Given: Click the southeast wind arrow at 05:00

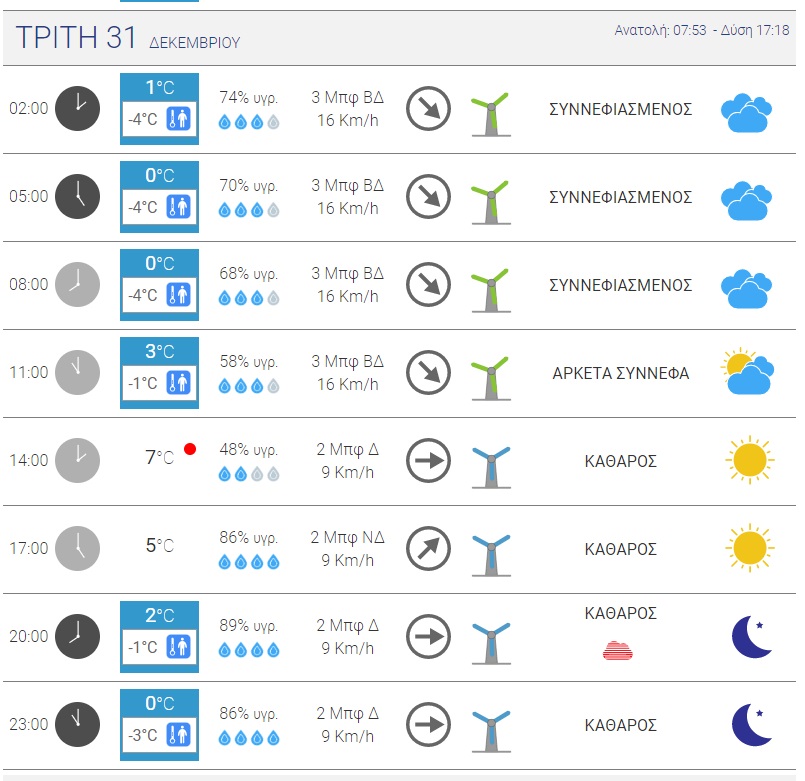Looking at the screenshot, I should pos(428,197).
